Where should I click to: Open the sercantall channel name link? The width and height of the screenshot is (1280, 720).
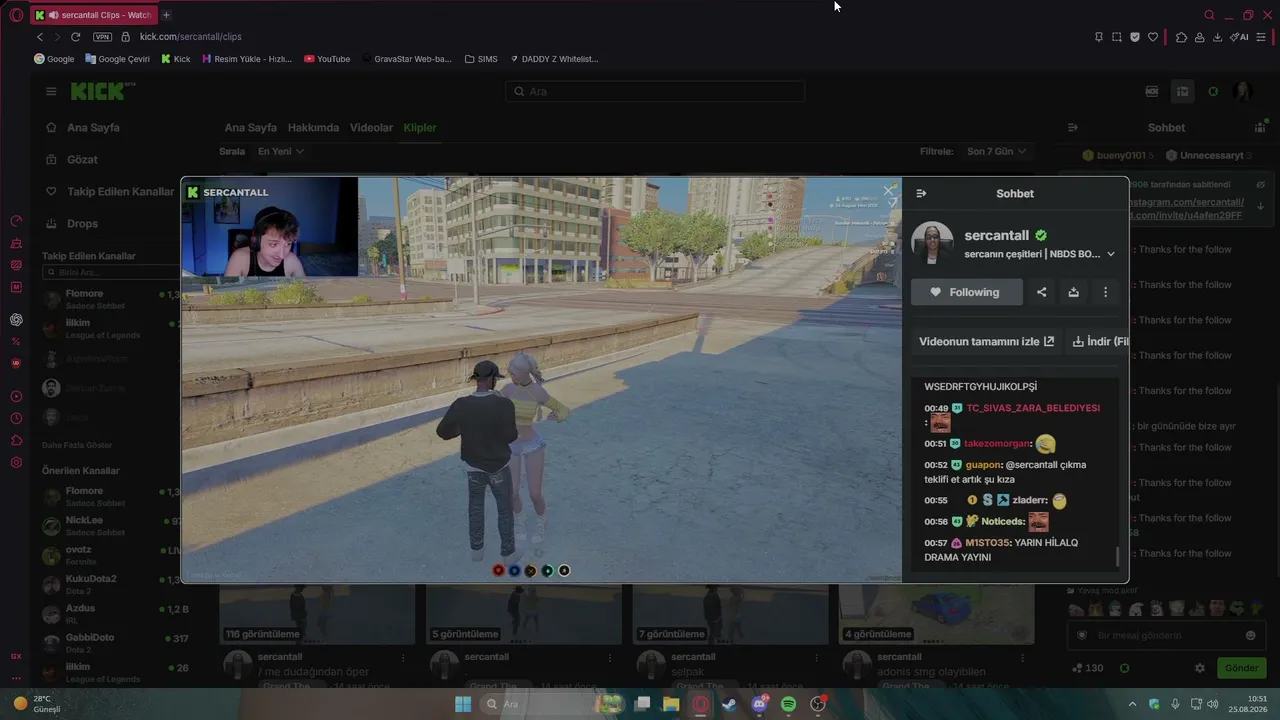(x=996, y=235)
